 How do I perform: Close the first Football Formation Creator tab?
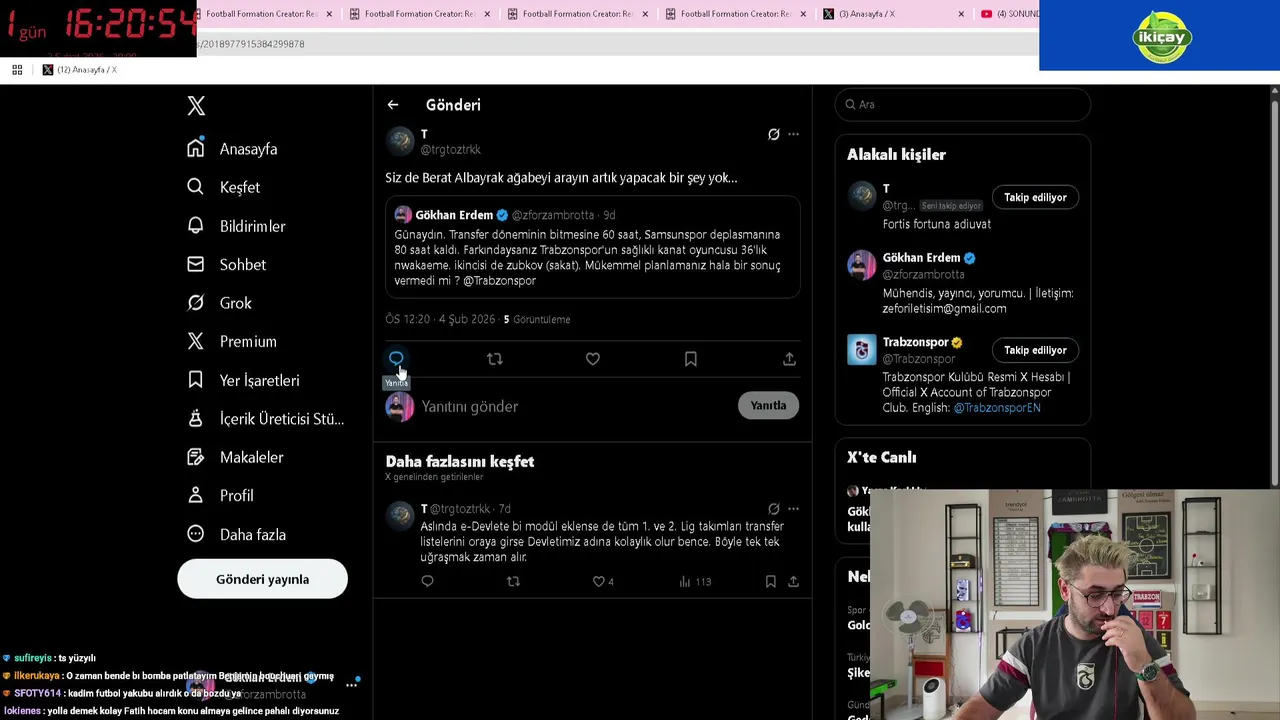329,14
